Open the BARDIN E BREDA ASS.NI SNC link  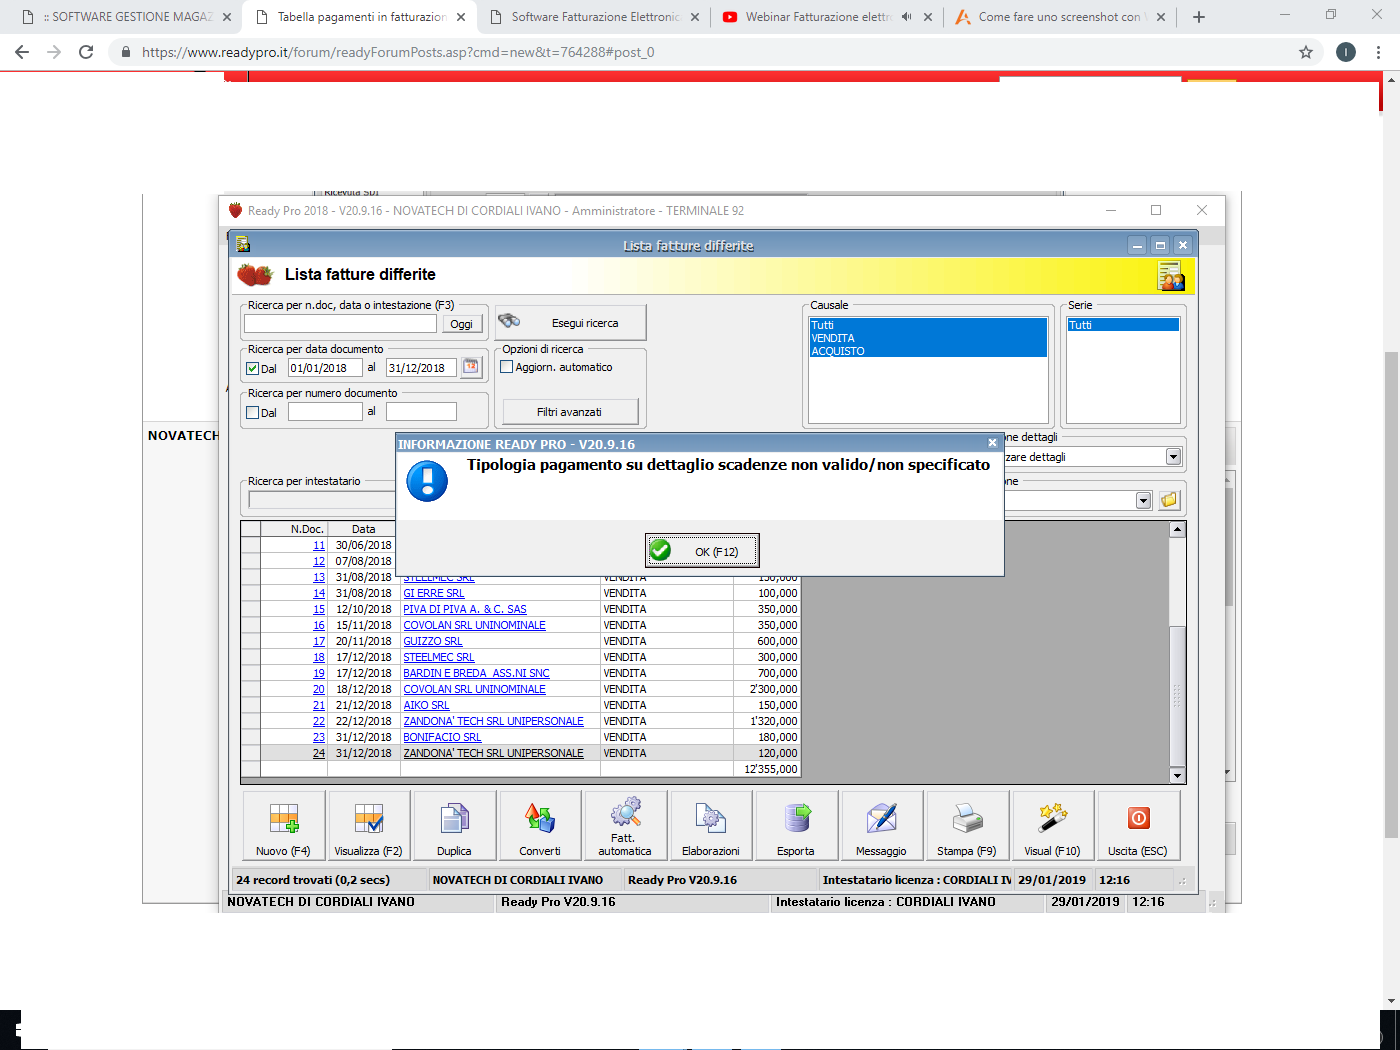(476, 673)
